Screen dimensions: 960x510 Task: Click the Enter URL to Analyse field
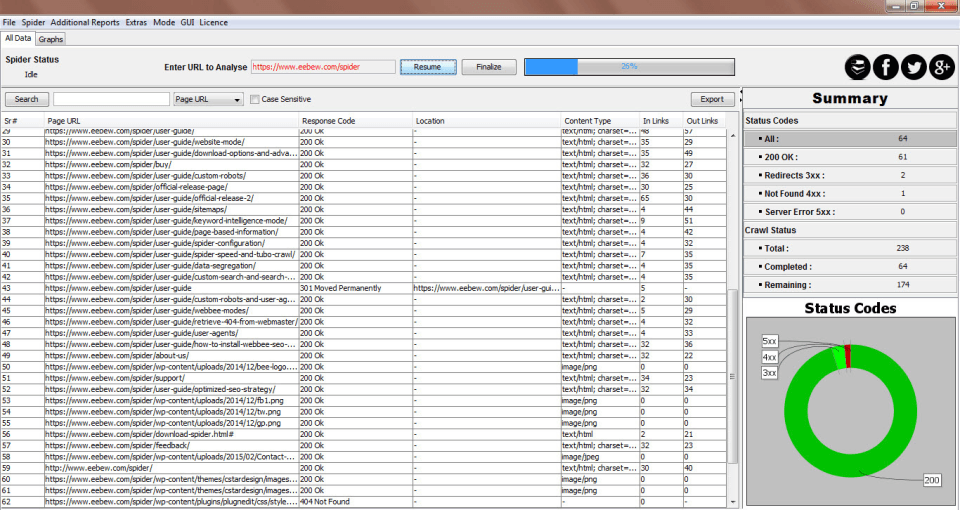click(x=323, y=67)
